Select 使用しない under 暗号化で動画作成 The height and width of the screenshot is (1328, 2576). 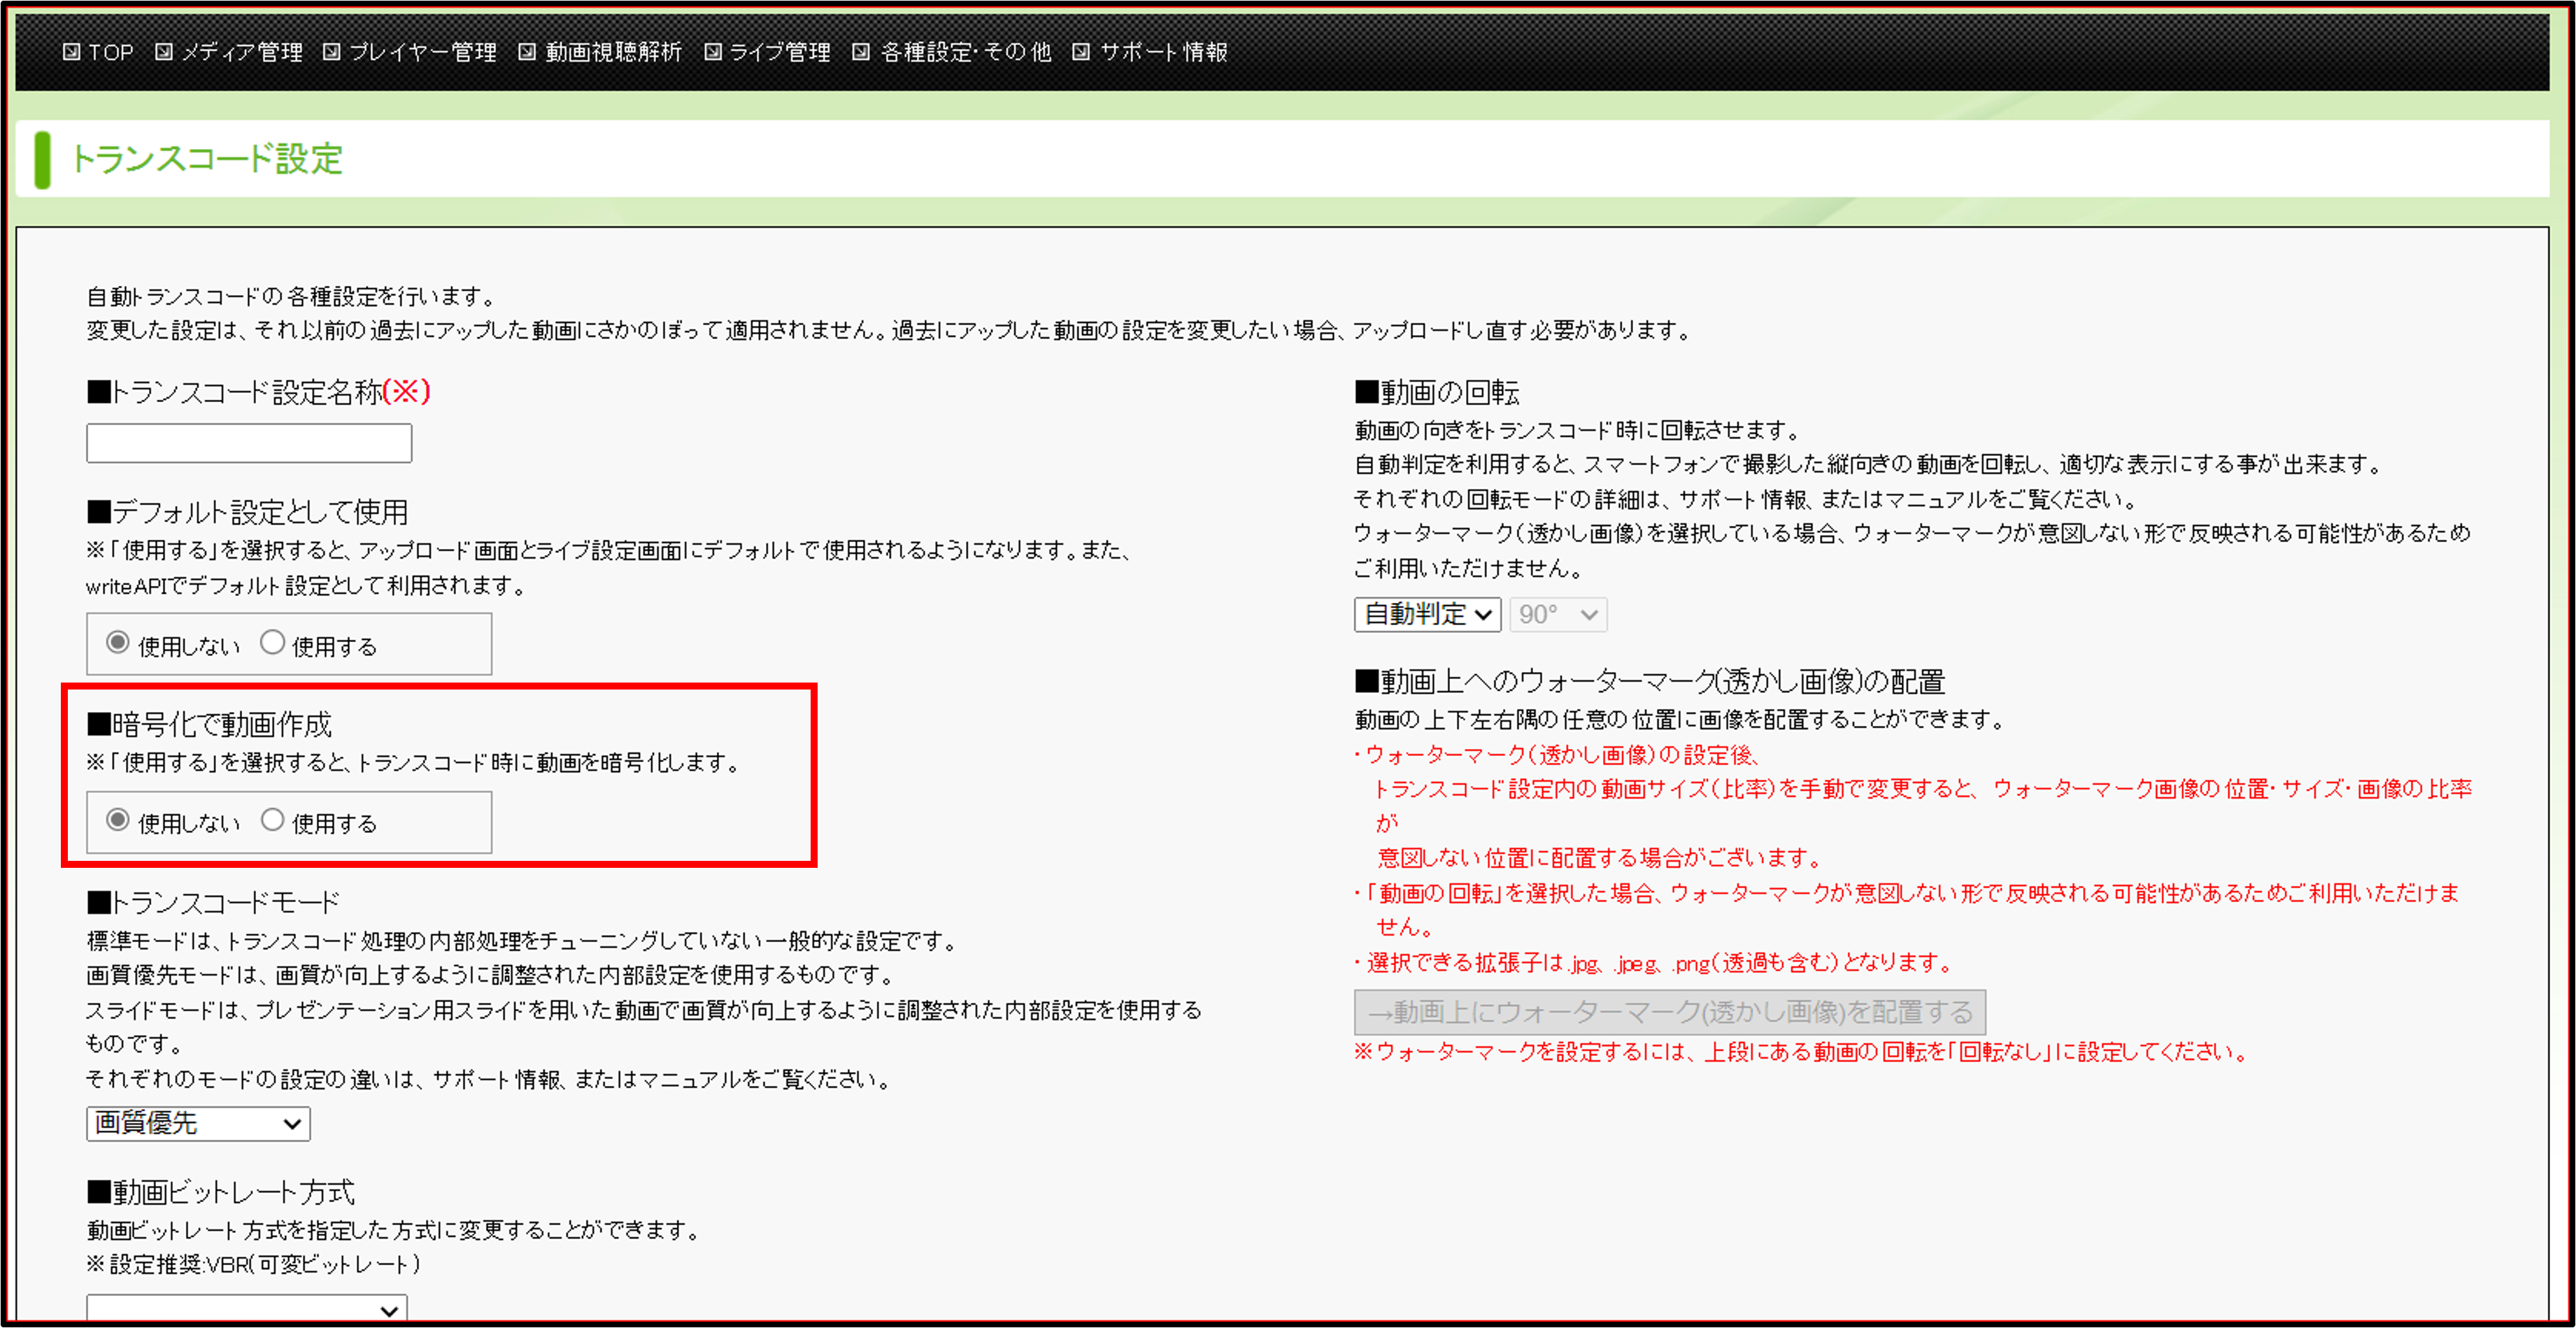point(118,820)
